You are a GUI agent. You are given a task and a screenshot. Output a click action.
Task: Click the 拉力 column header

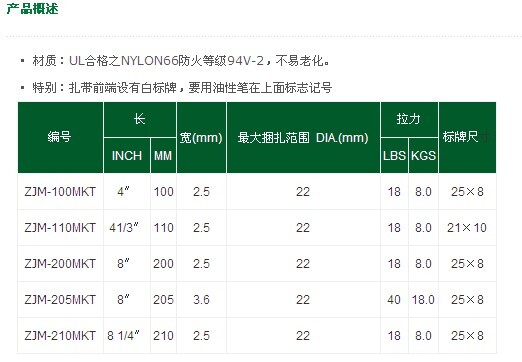(x=409, y=119)
